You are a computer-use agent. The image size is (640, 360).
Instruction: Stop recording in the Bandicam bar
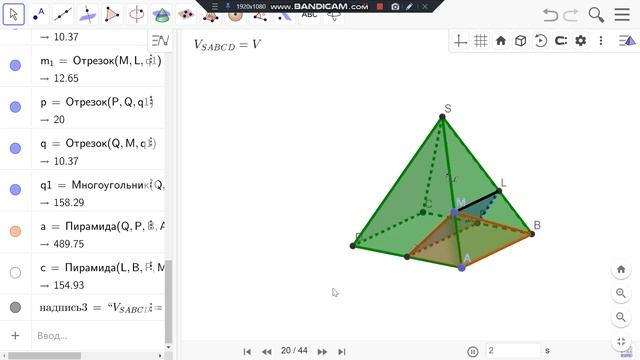[380, 7]
